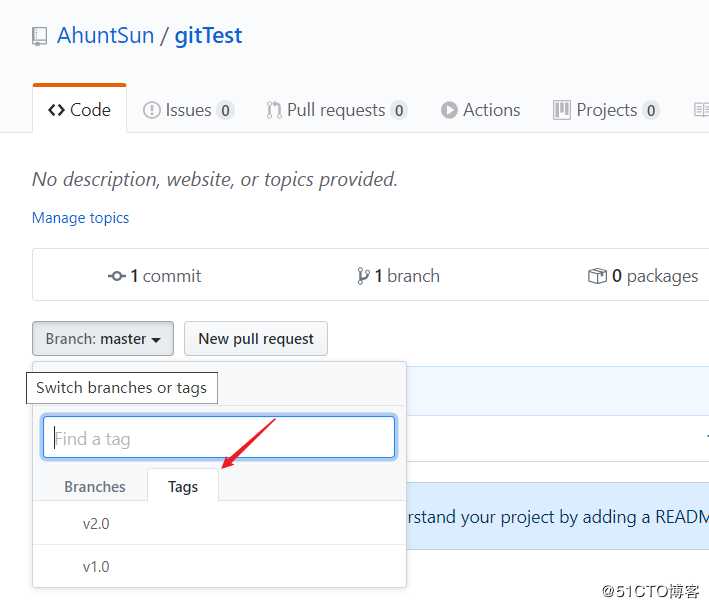View the 1 branch link
The height and width of the screenshot is (608, 709).
pos(398,276)
